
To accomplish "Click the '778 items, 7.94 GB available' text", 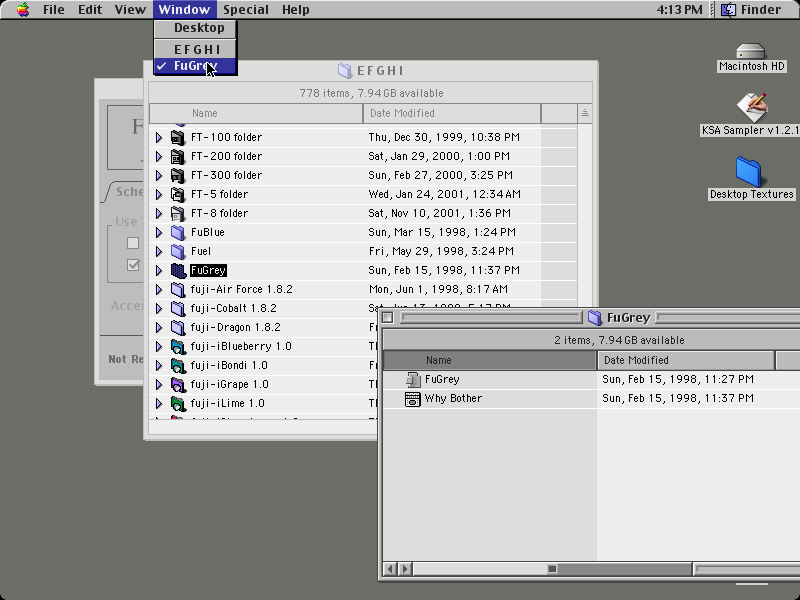I will coord(371,93).
